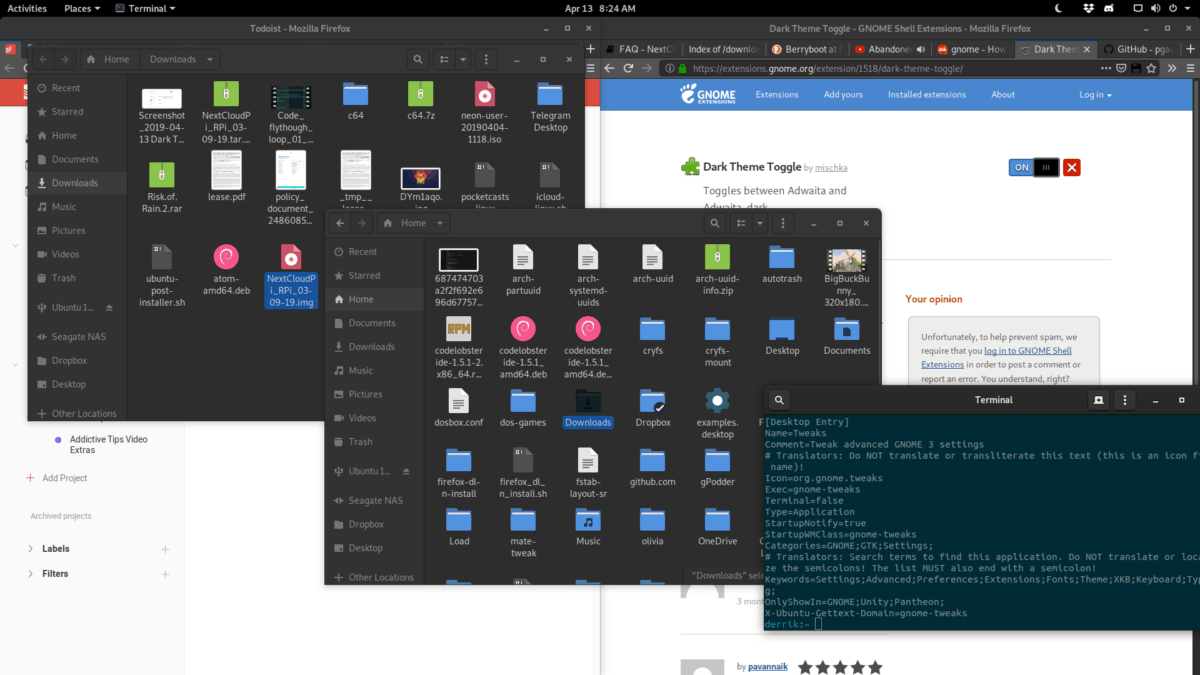This screenshot has height=675, width=1200.
Task: Open the Home file manager's hamburger menu icon
Action: click(x=783, y=223)
